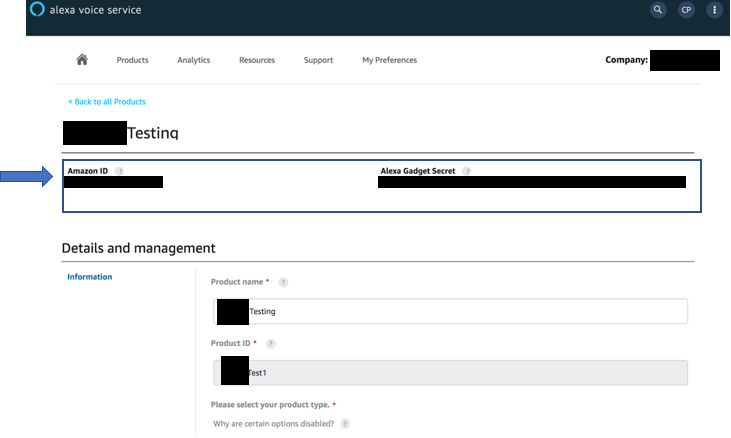This screenshot has width=731, height=438.
Task: Click the 'Amazon ID' label
Action: click(88, 171)
